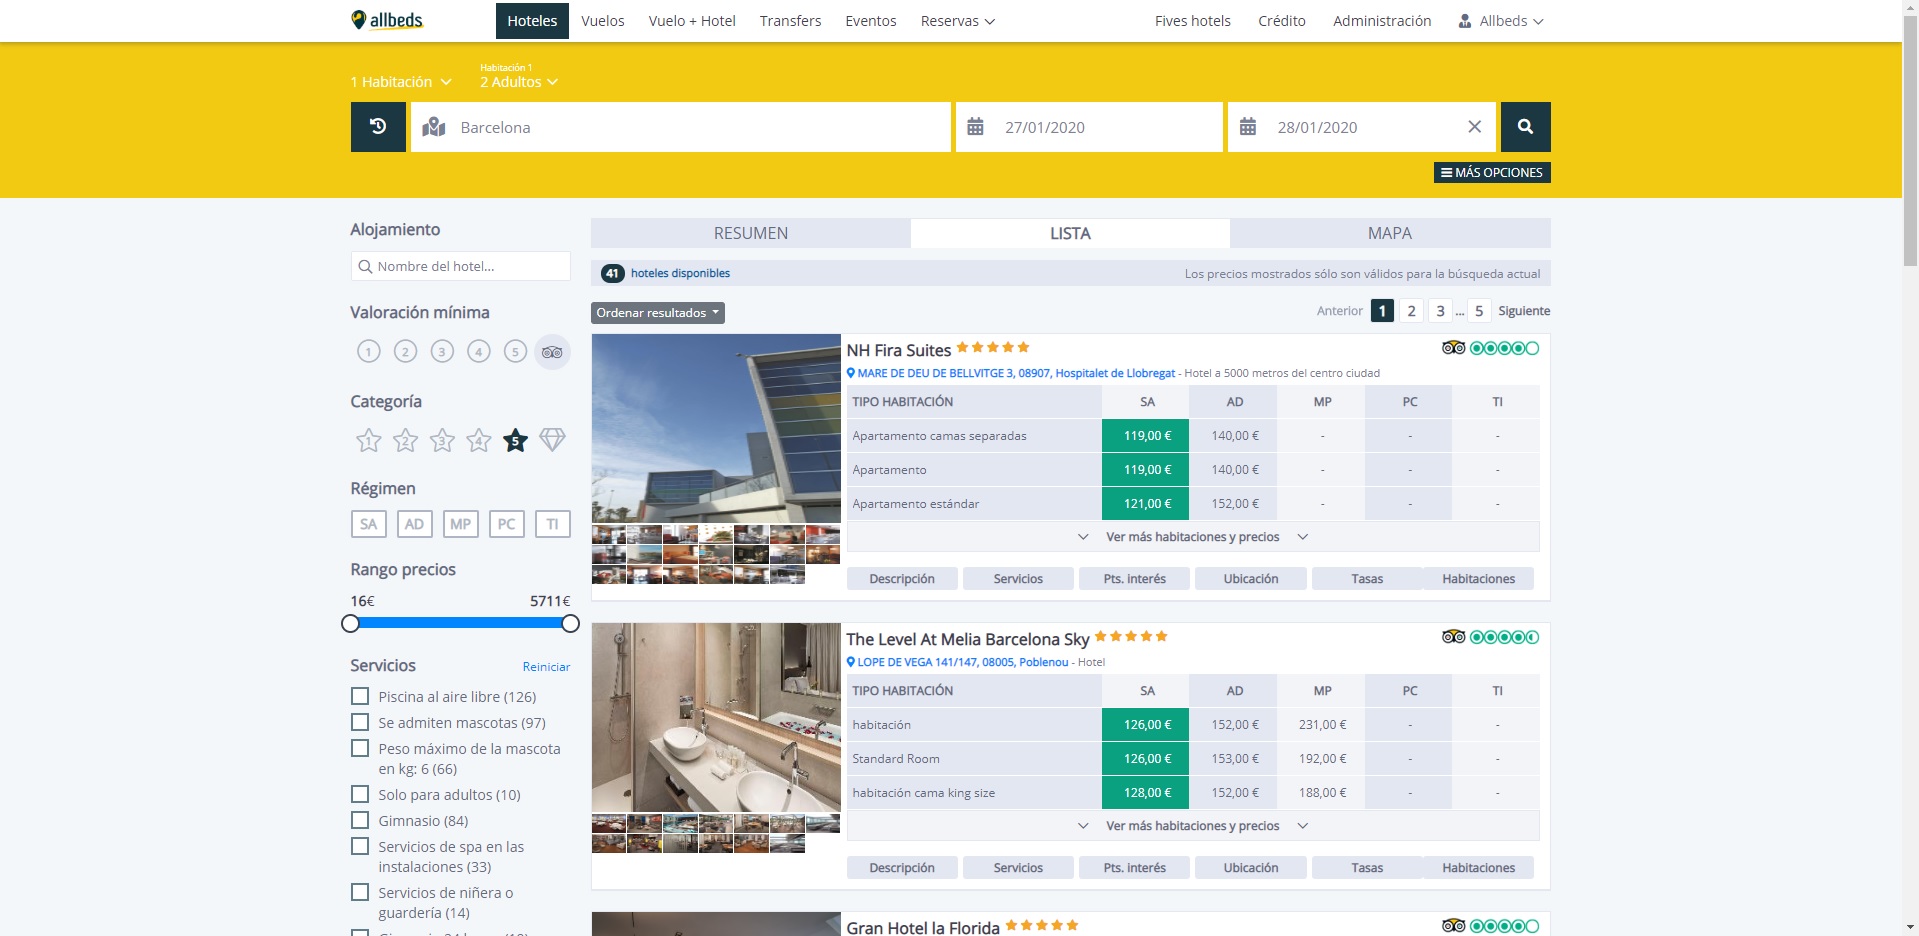Adjust the maximum price slider handle
Image resolution: width=1919 pixels, height=936 pixels.
coord(570,623)
